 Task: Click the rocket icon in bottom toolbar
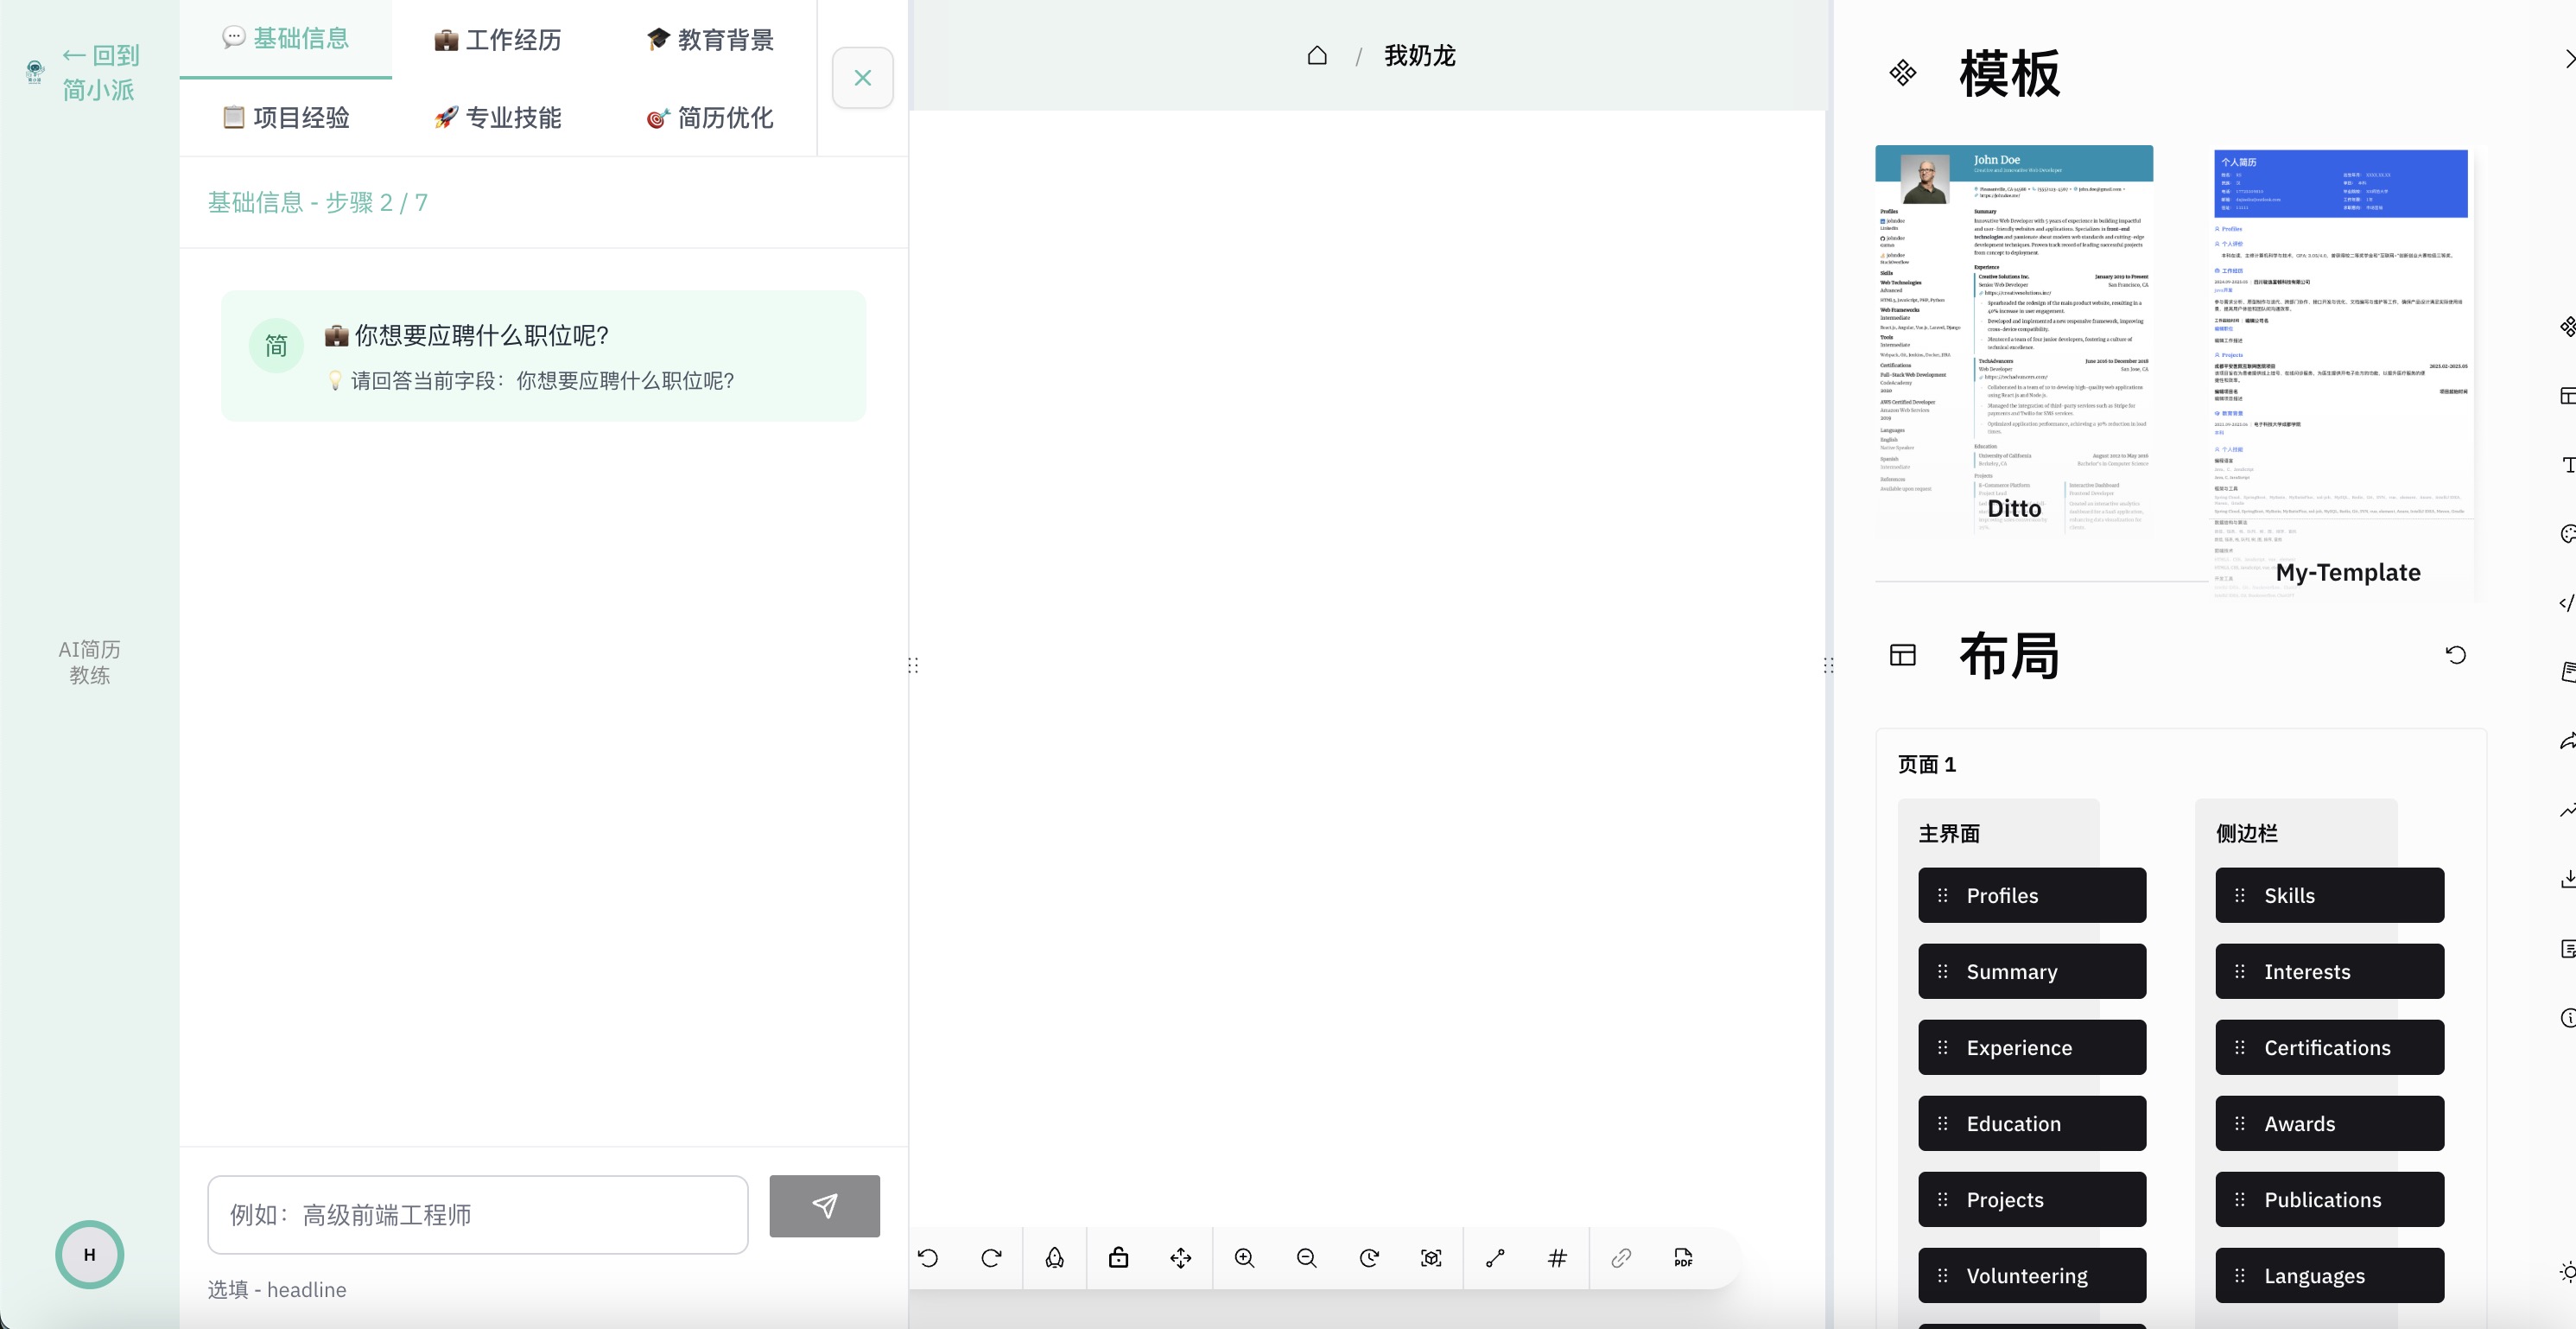(1055, 1257)
